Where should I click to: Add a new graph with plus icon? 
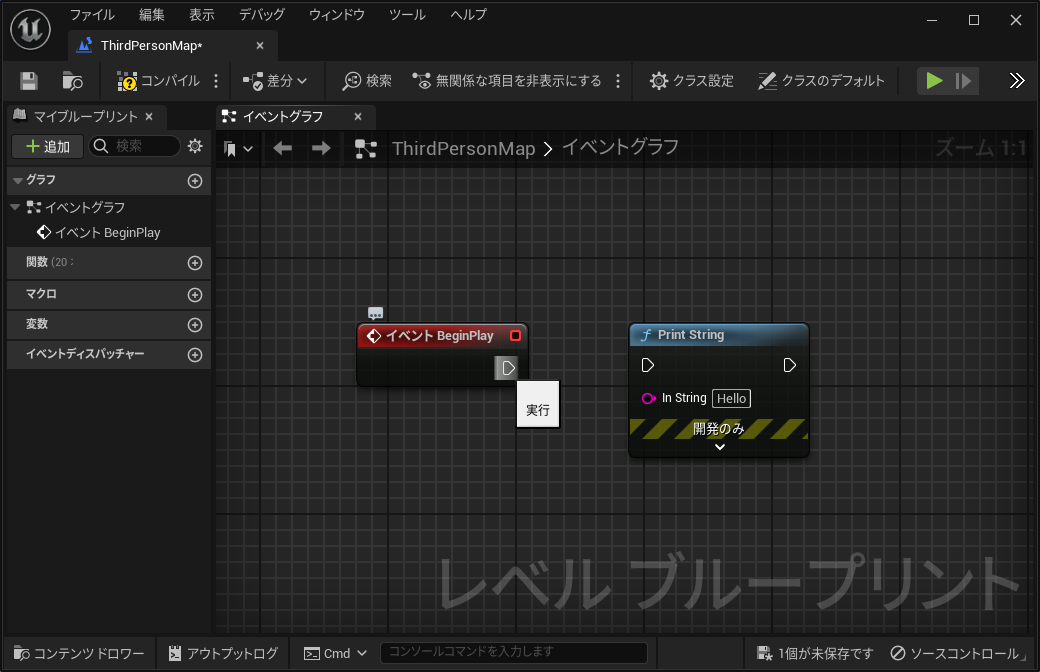195,181
